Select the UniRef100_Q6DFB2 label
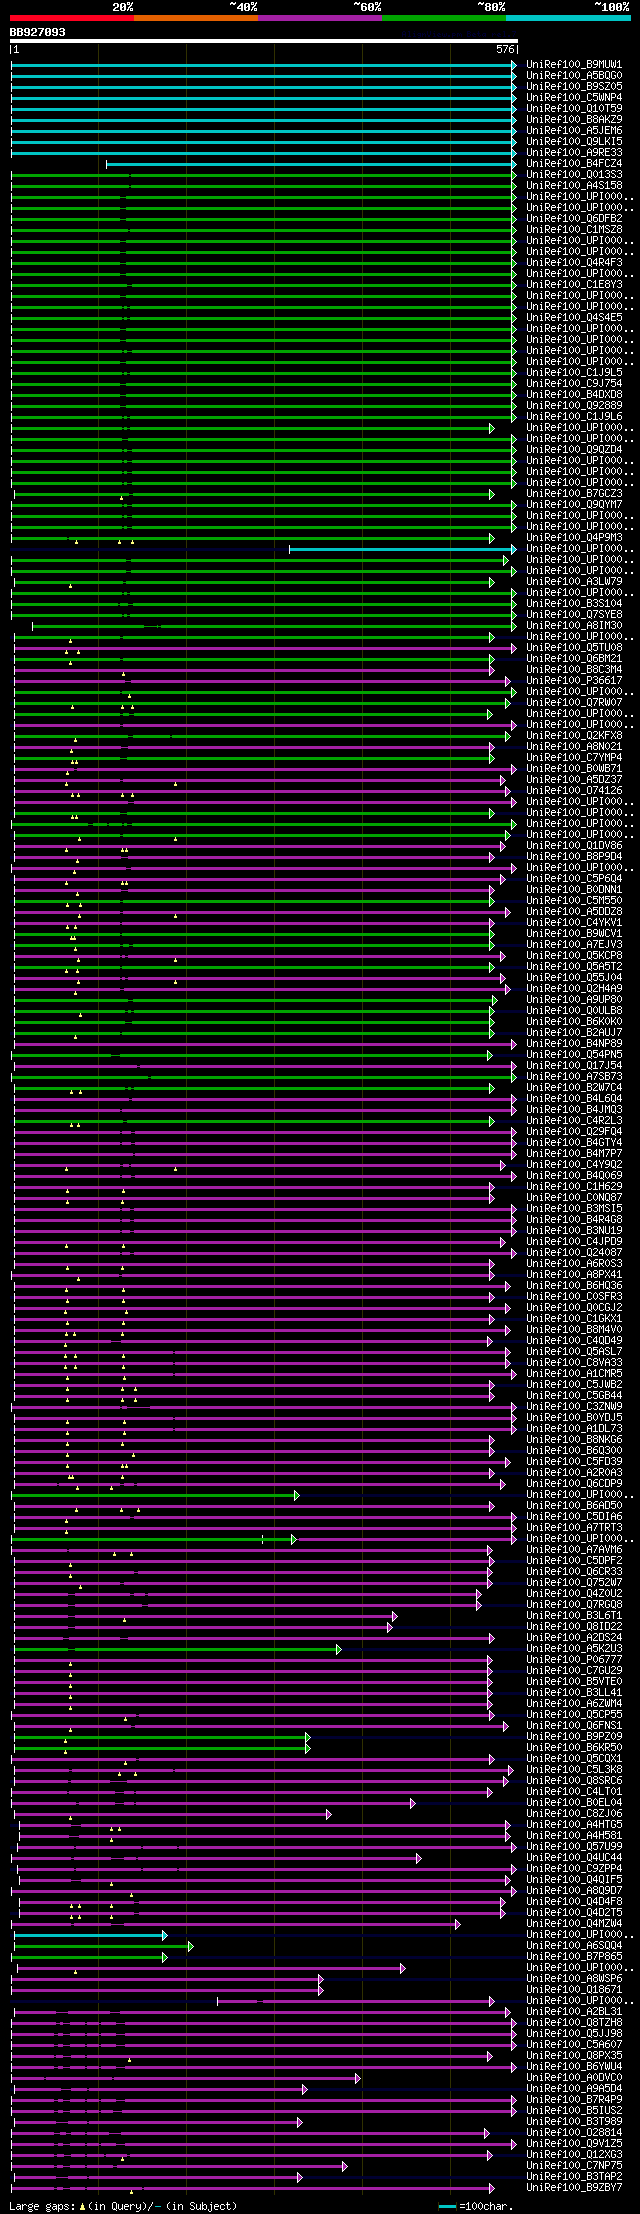This screenshot has height=2214, width=640. [574, 218]
